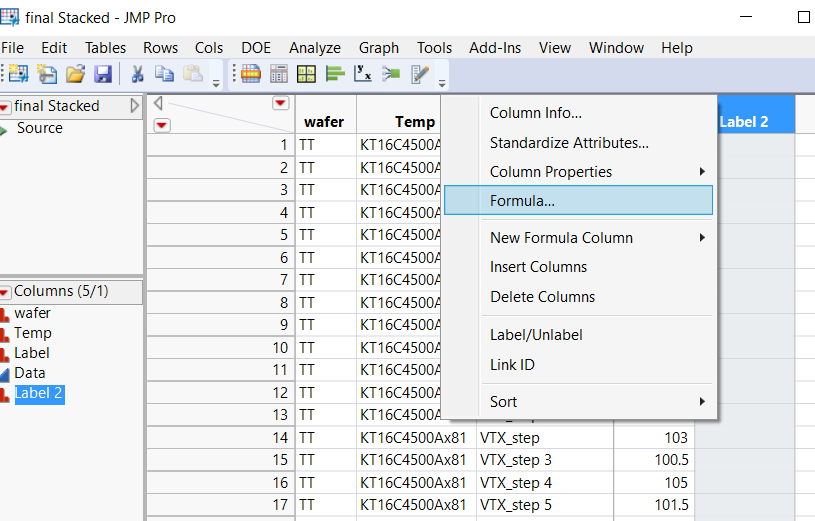The image size is (815, 521).
Task: Click the Copy toolbar icon
Action: pyautogui.click(x=164, y=74)
